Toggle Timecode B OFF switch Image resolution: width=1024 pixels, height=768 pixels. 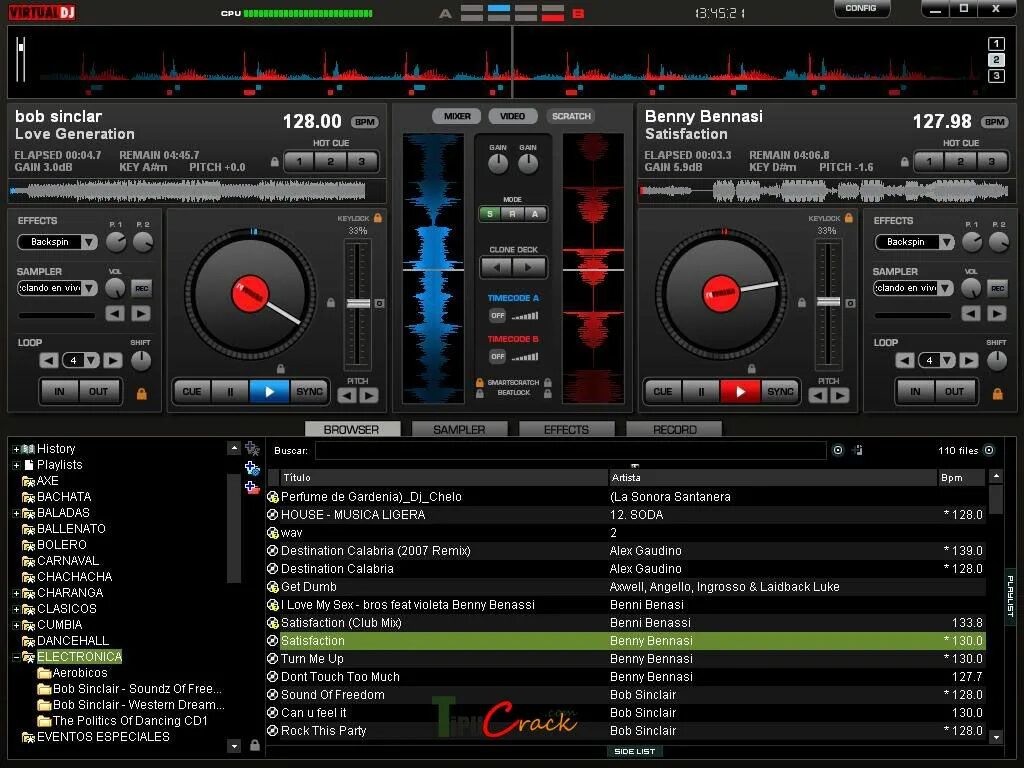click(x=498, y=357)
